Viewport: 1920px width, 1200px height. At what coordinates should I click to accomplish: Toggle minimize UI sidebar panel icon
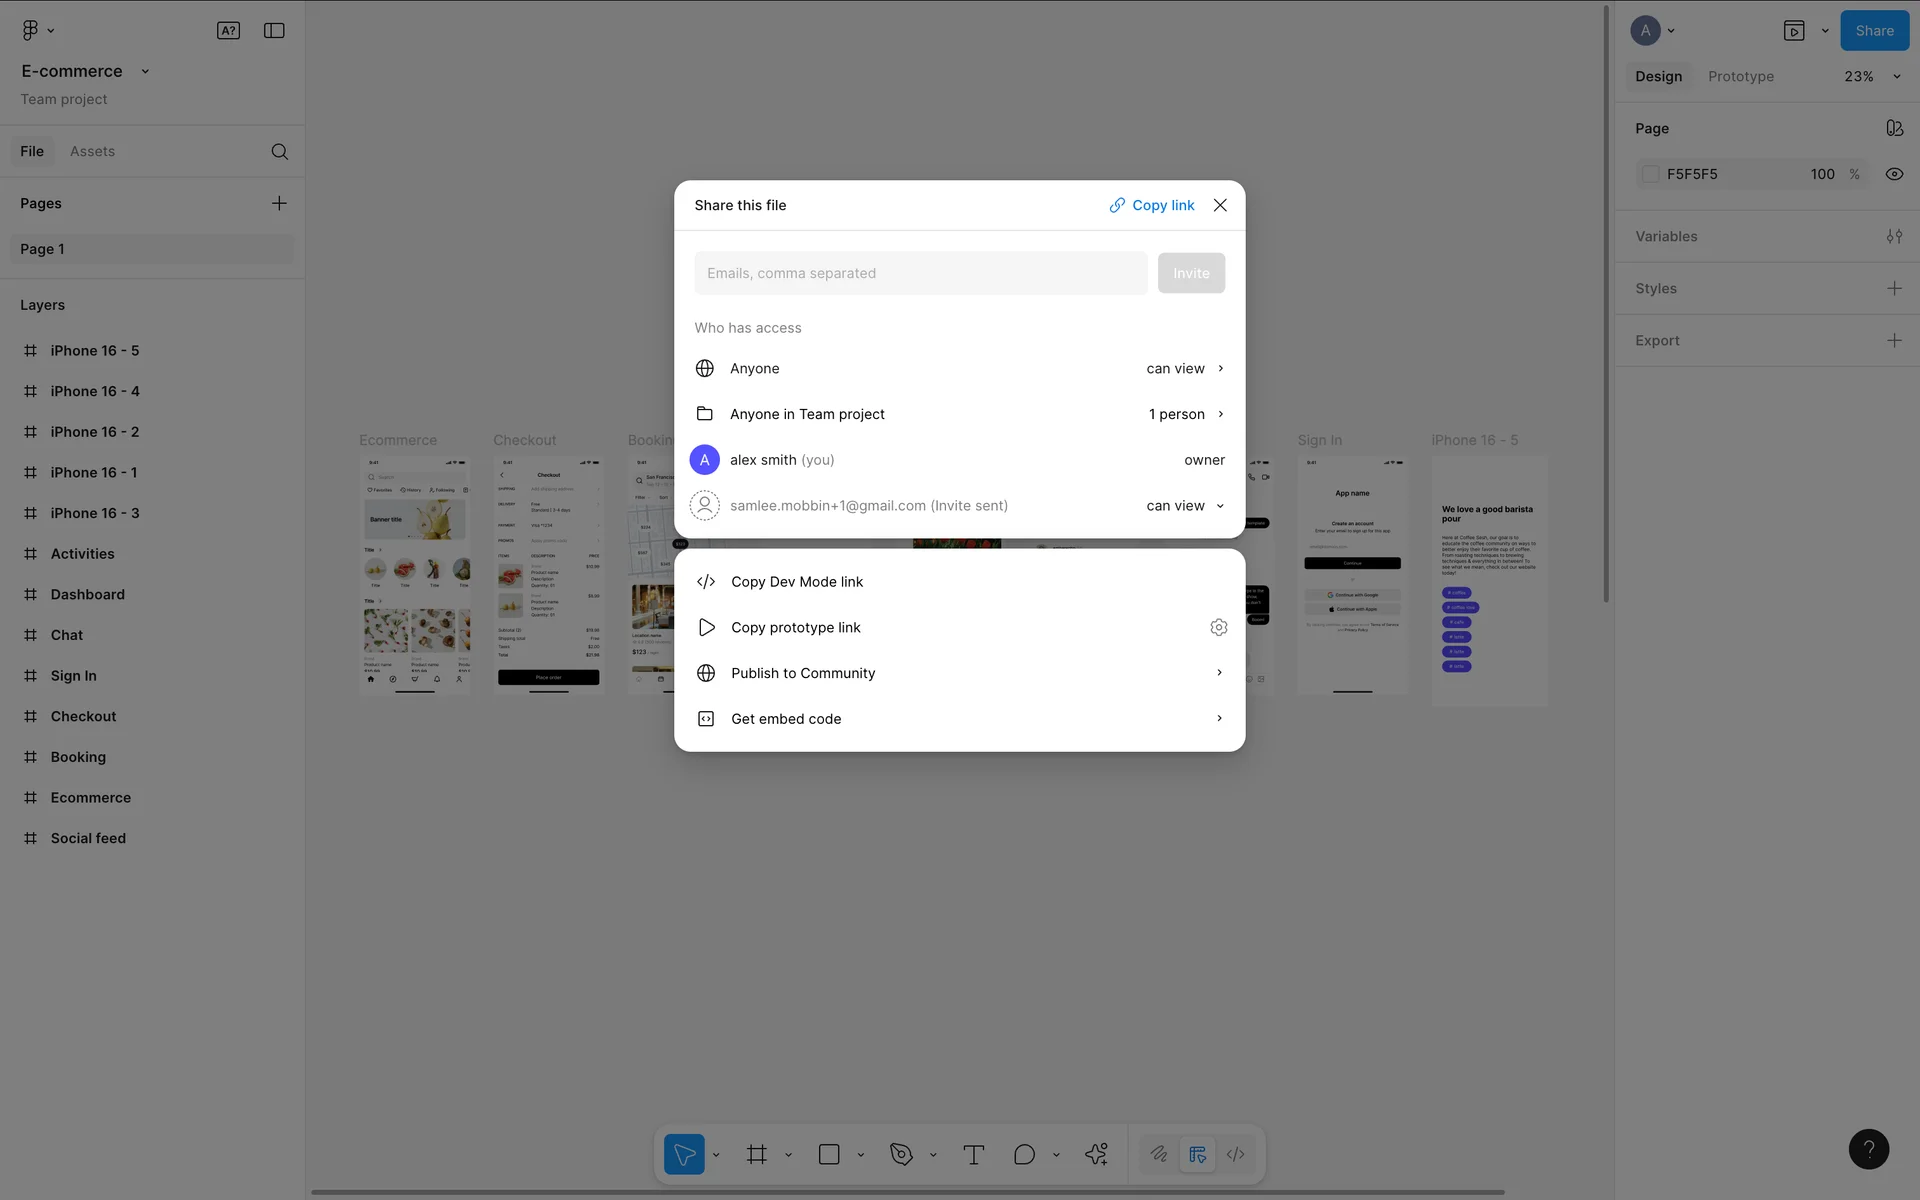click(274, 31)
